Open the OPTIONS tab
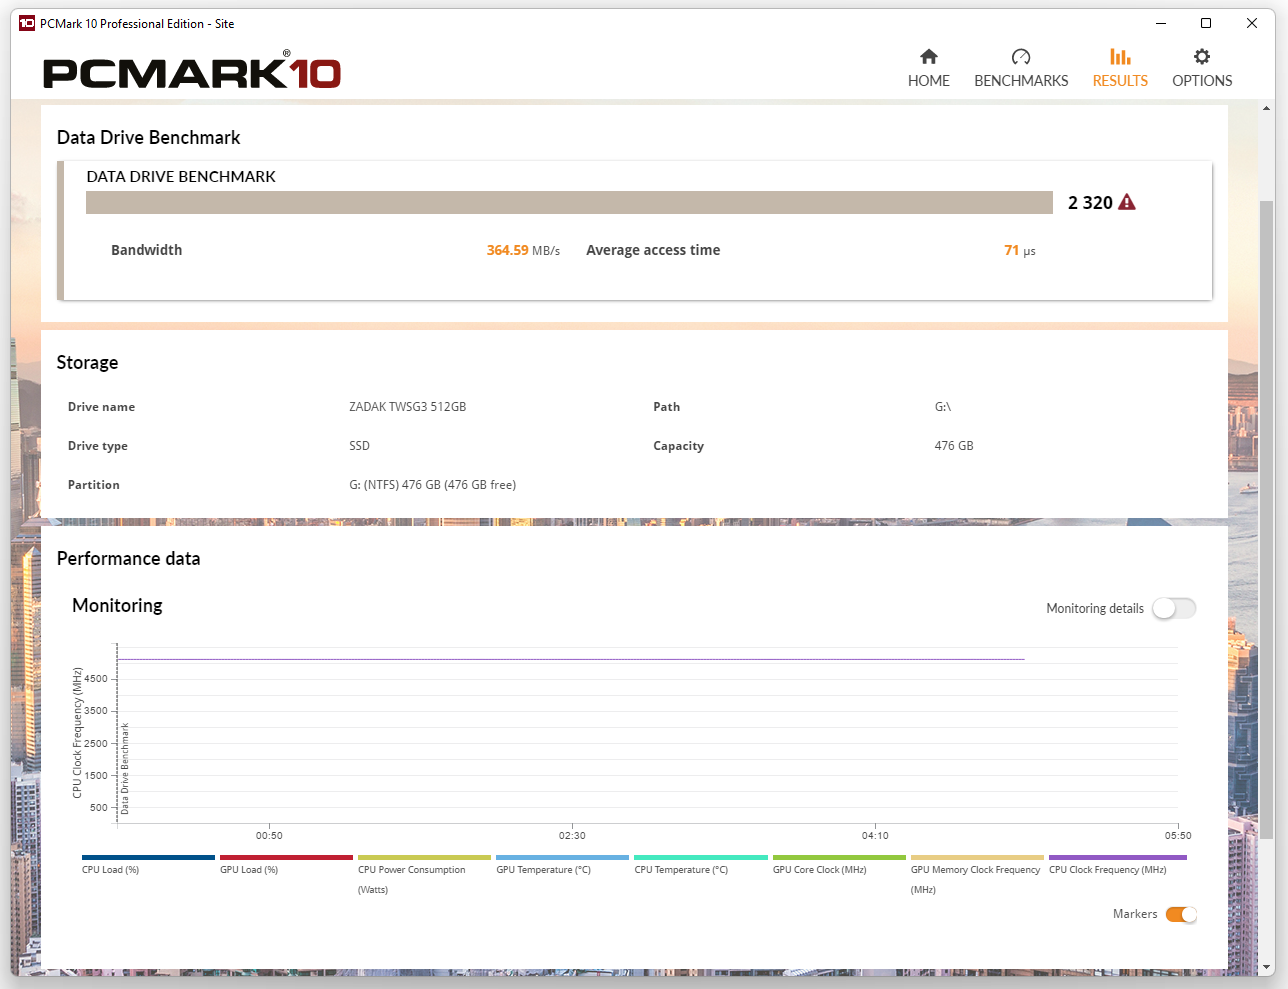Screen dimensions: 1288x989 [x=1202, y=68]
